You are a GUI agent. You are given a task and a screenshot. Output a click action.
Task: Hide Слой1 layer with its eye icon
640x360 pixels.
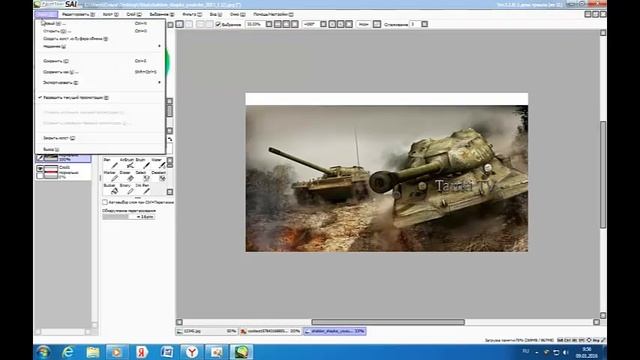pyautogui.click(x=40, y=168)
